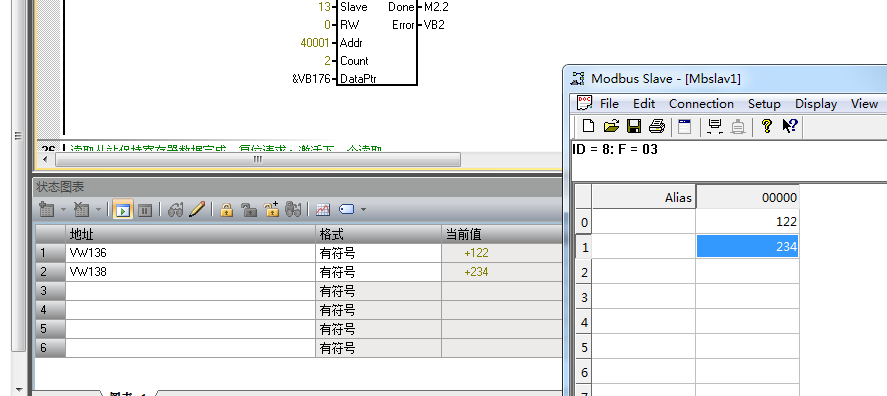Click the pause chart status button
The height and width of the screenshot is (396, 887).
pos(145,210)
